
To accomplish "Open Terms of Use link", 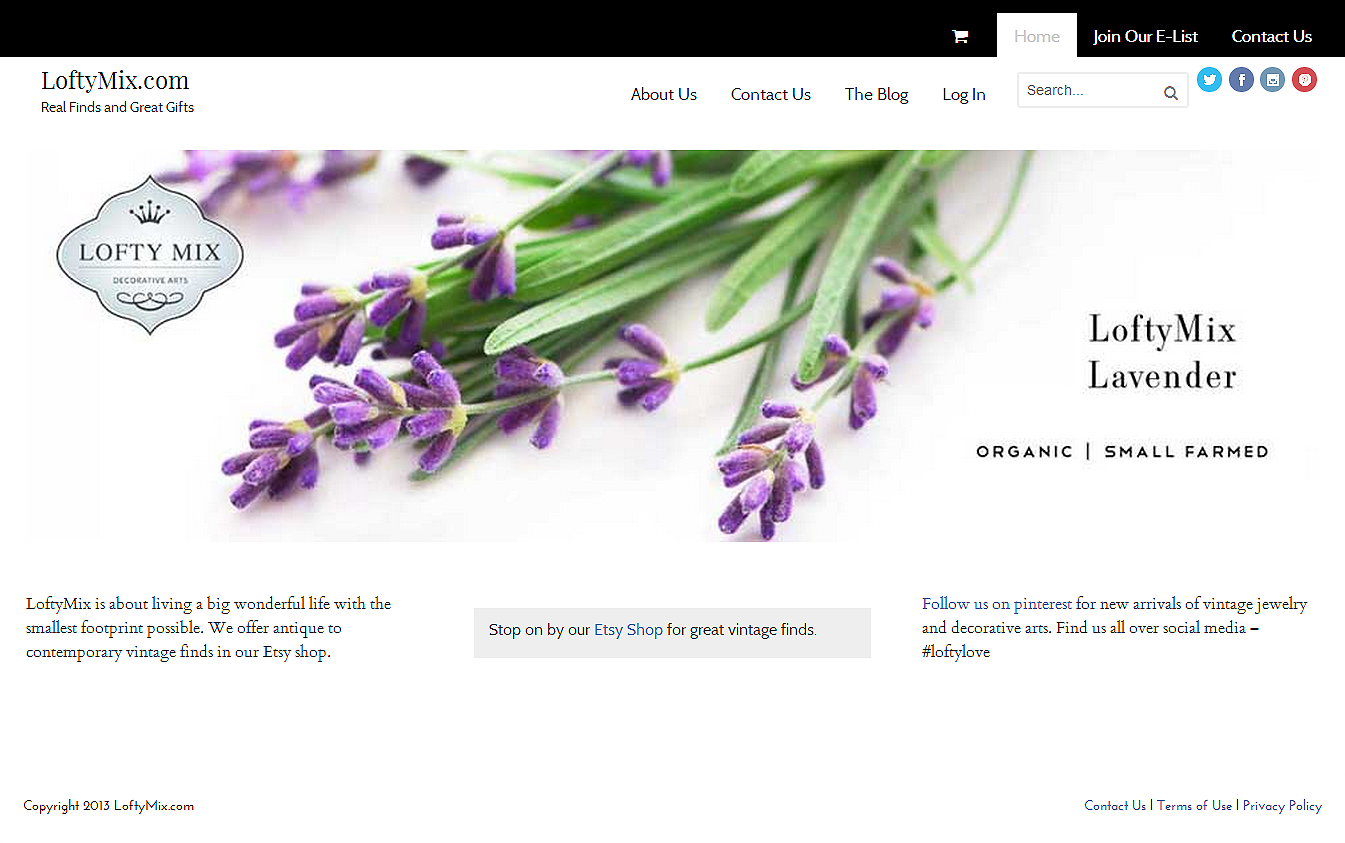I will pos(1195,806).
